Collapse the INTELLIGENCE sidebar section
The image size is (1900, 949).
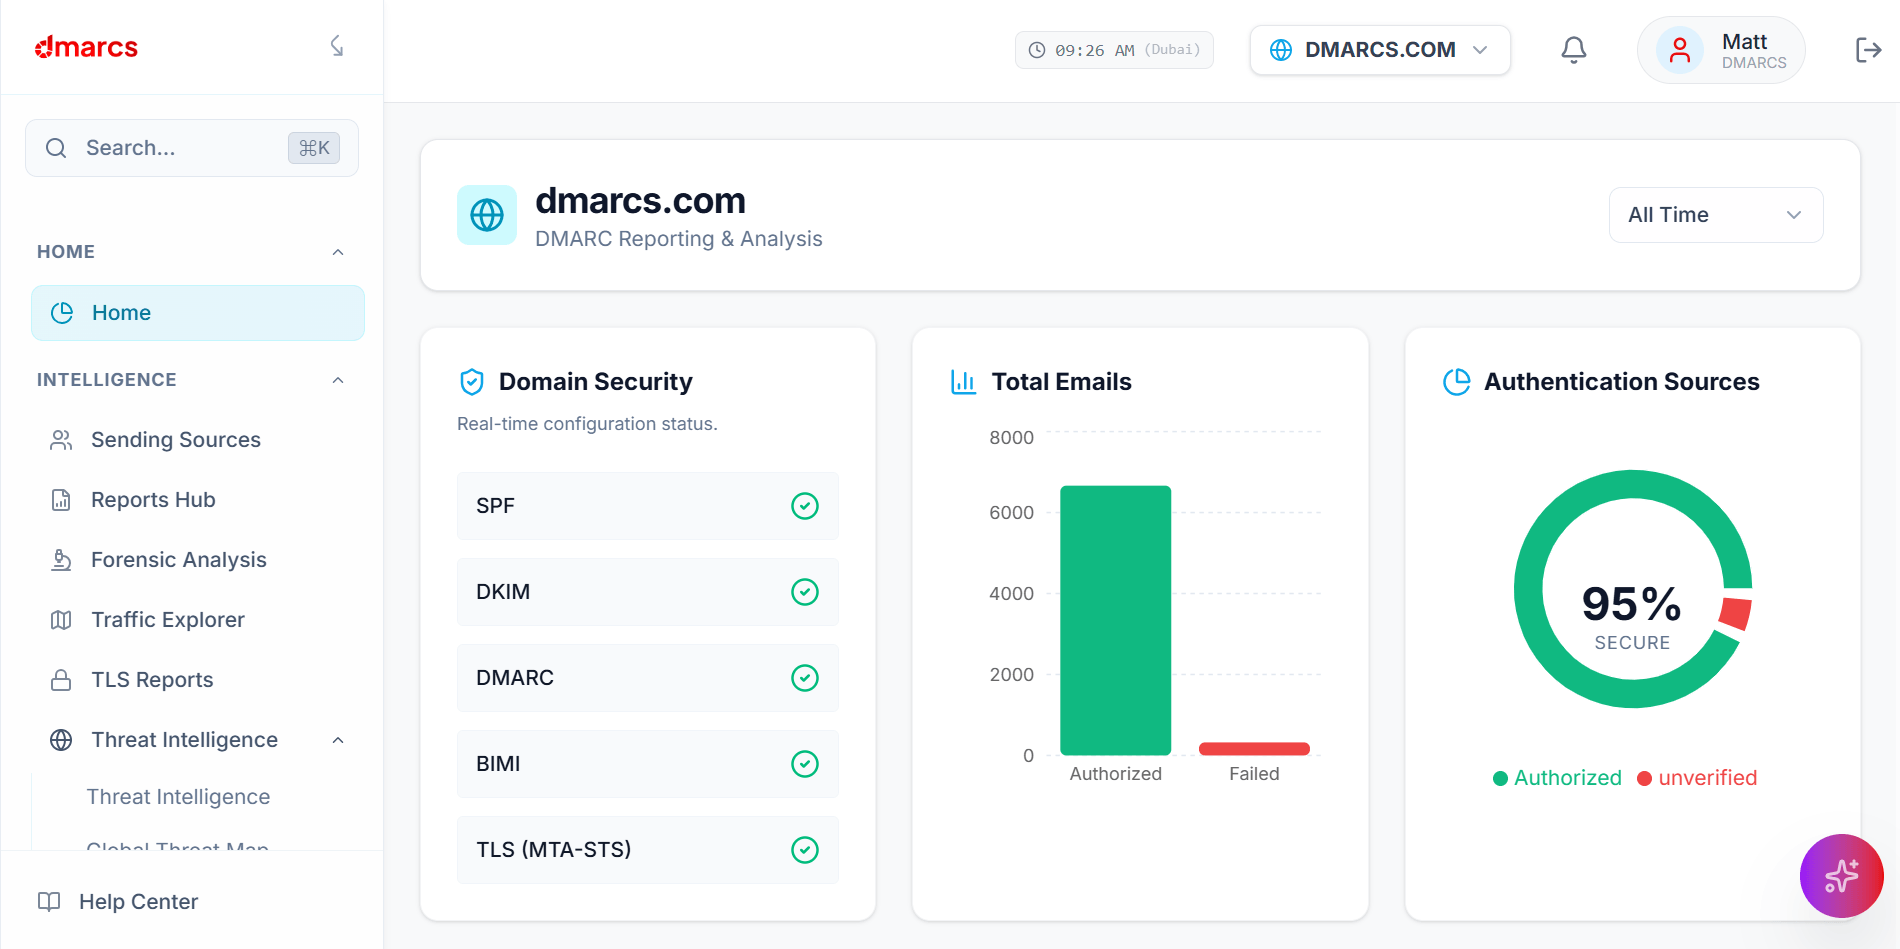(337, 380)
